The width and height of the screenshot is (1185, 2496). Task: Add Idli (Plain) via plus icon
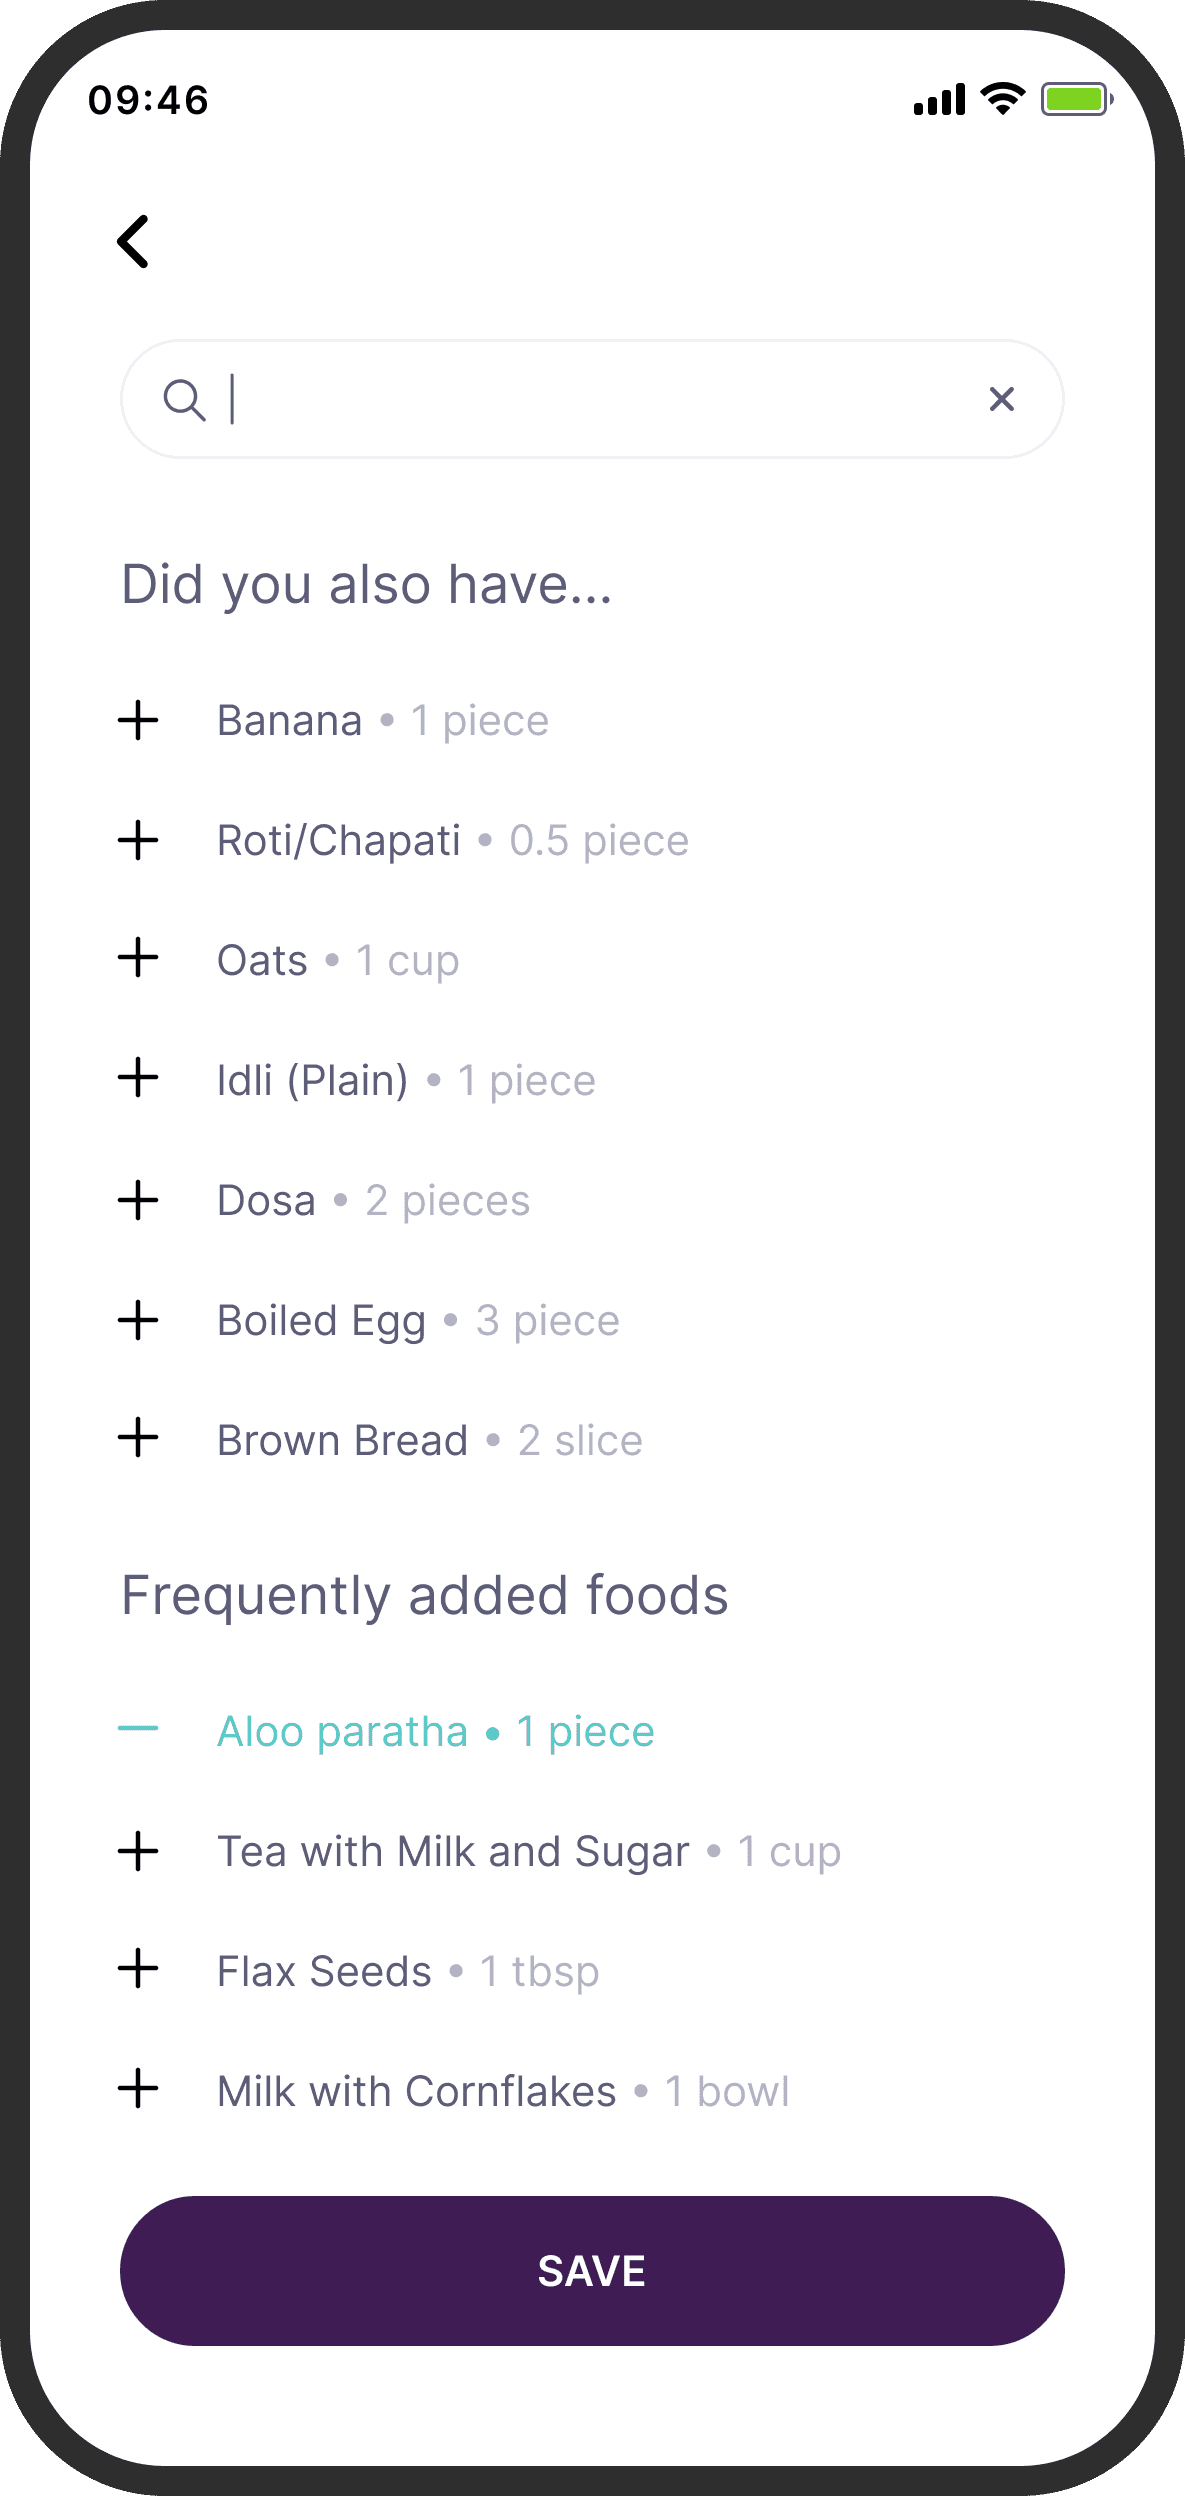(x=138, y=1078)
